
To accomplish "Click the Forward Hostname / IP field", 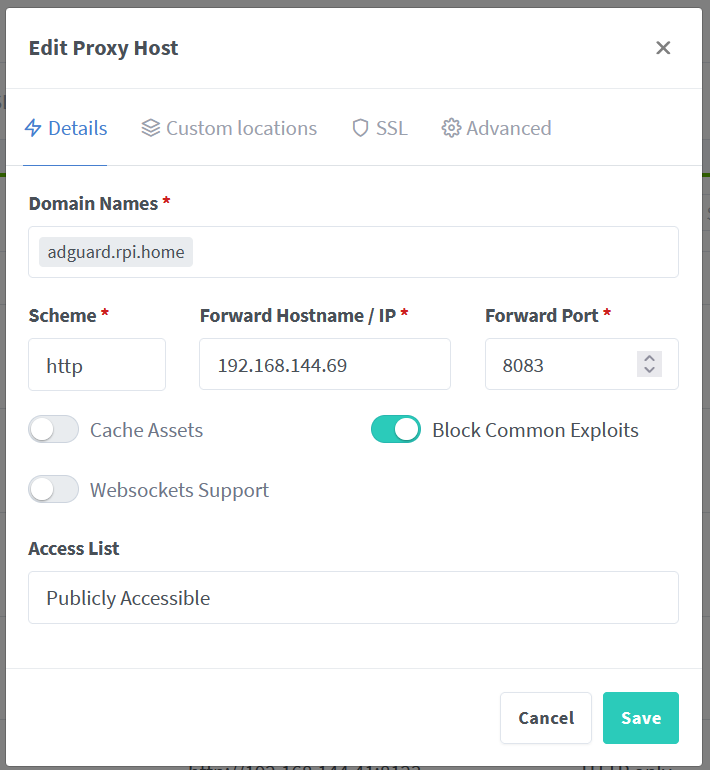I will tap(325, 365).
